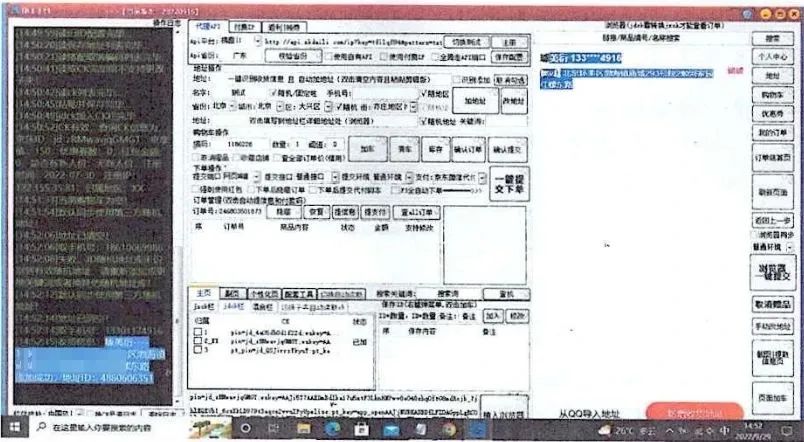This screenshot has width=804, height=442.
Task: Expand the 省份 北京 dropdown
Action: tap(232, 107)
